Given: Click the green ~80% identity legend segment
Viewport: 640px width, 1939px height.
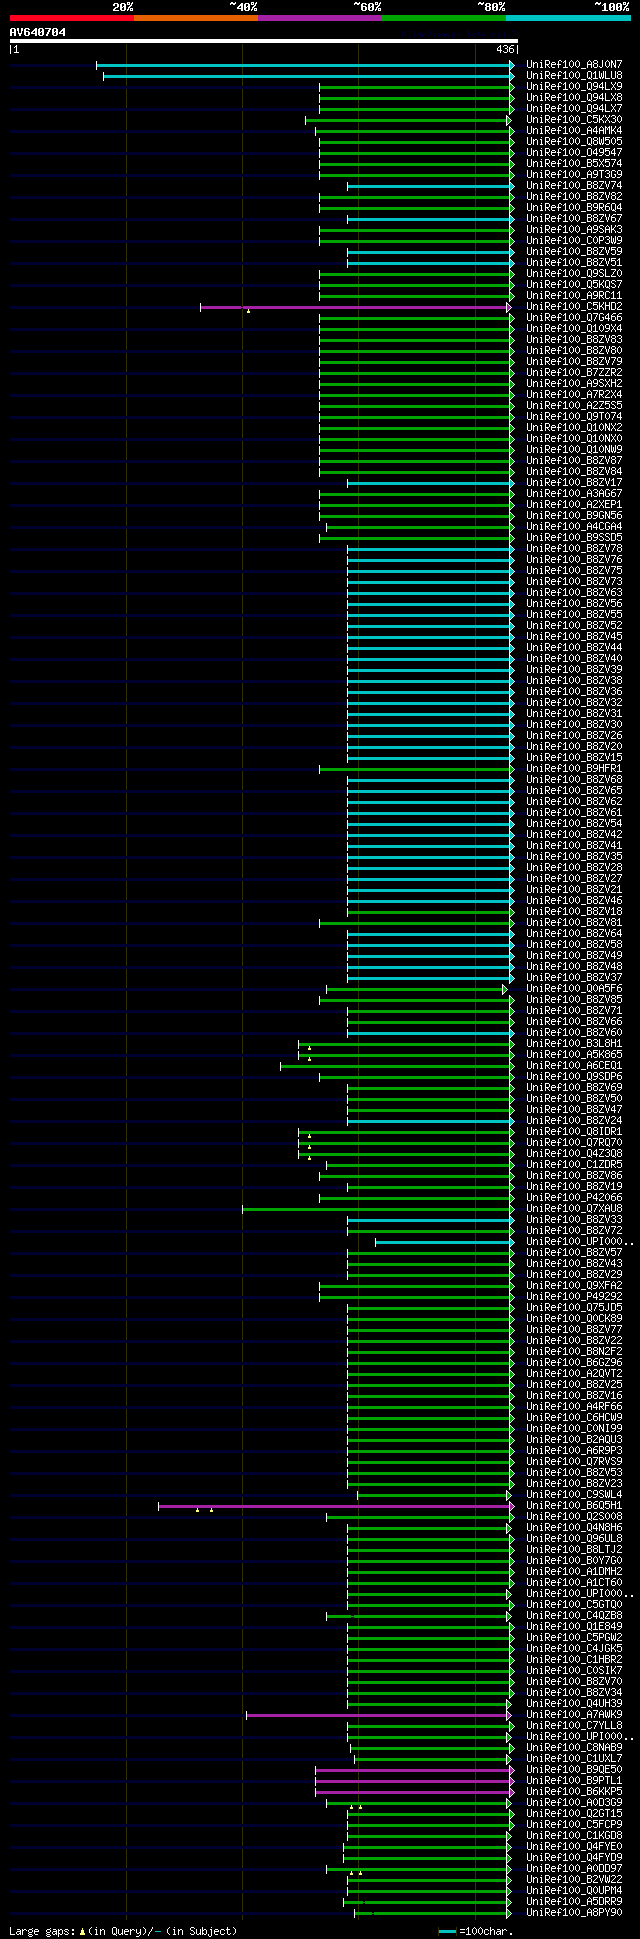Looking at the screenshot, I should coord(444,18).
